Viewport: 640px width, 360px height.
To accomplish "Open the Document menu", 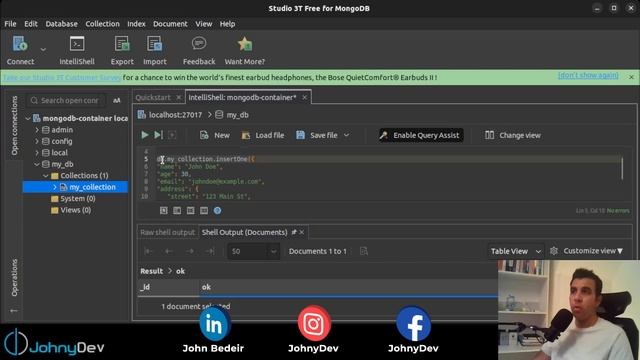I will coord(170,24).
